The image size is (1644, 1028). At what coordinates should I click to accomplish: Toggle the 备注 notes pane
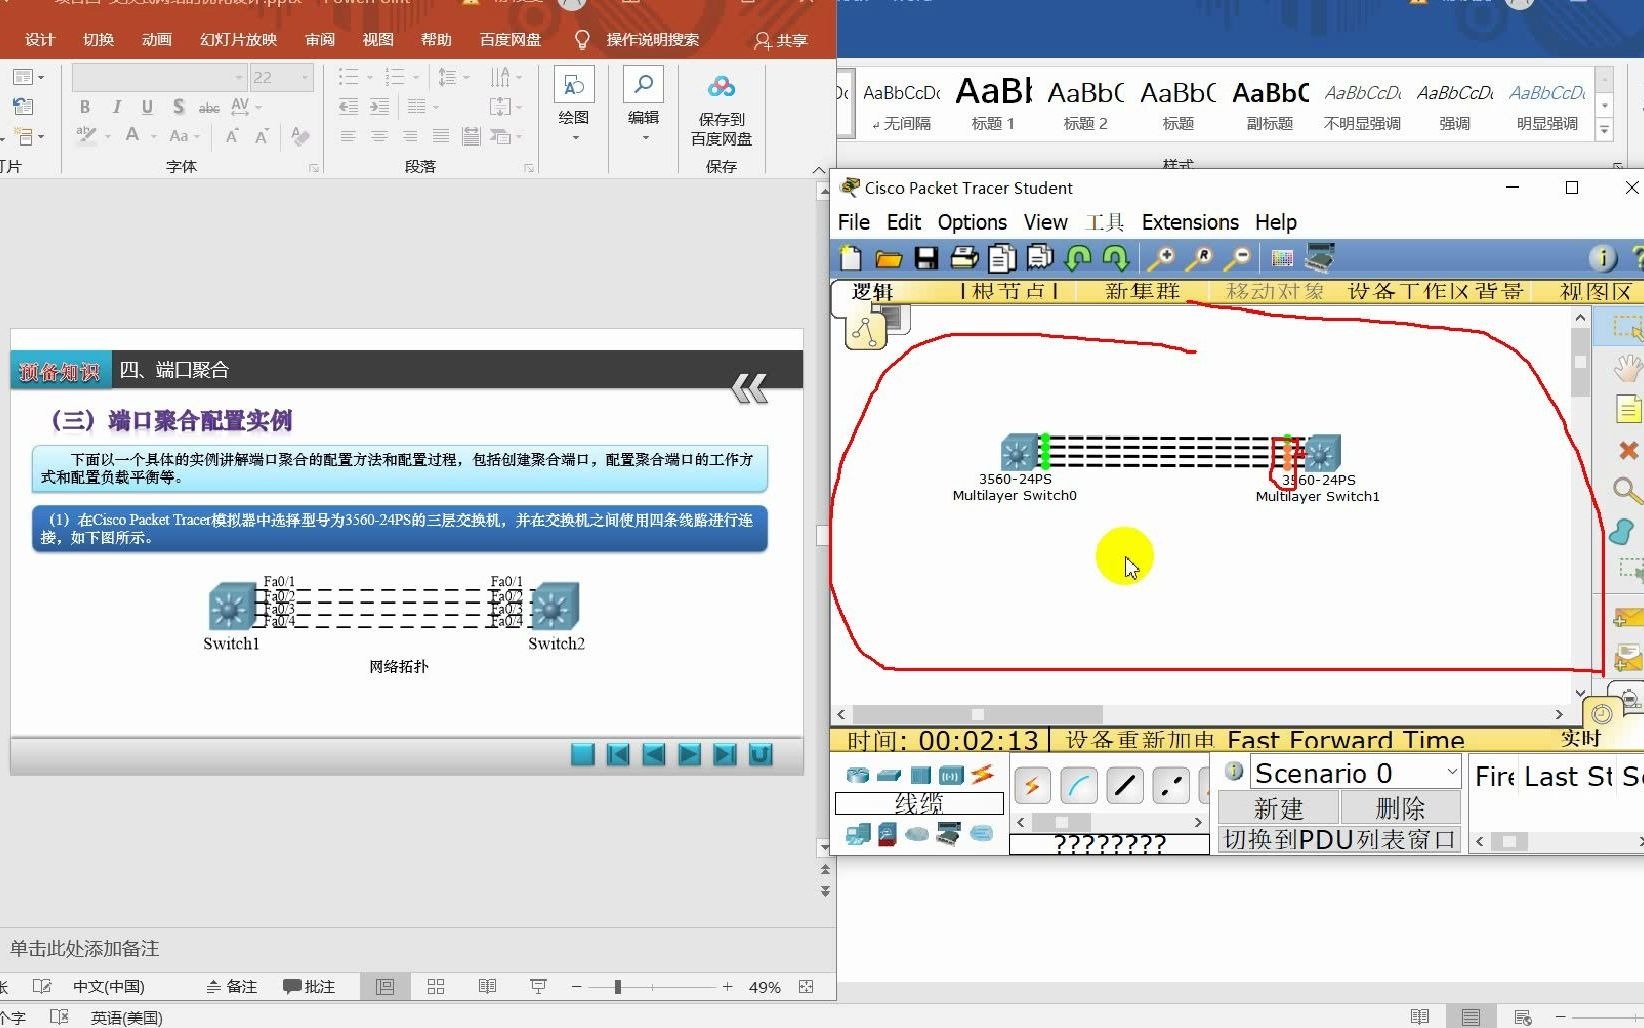[232, 987]
